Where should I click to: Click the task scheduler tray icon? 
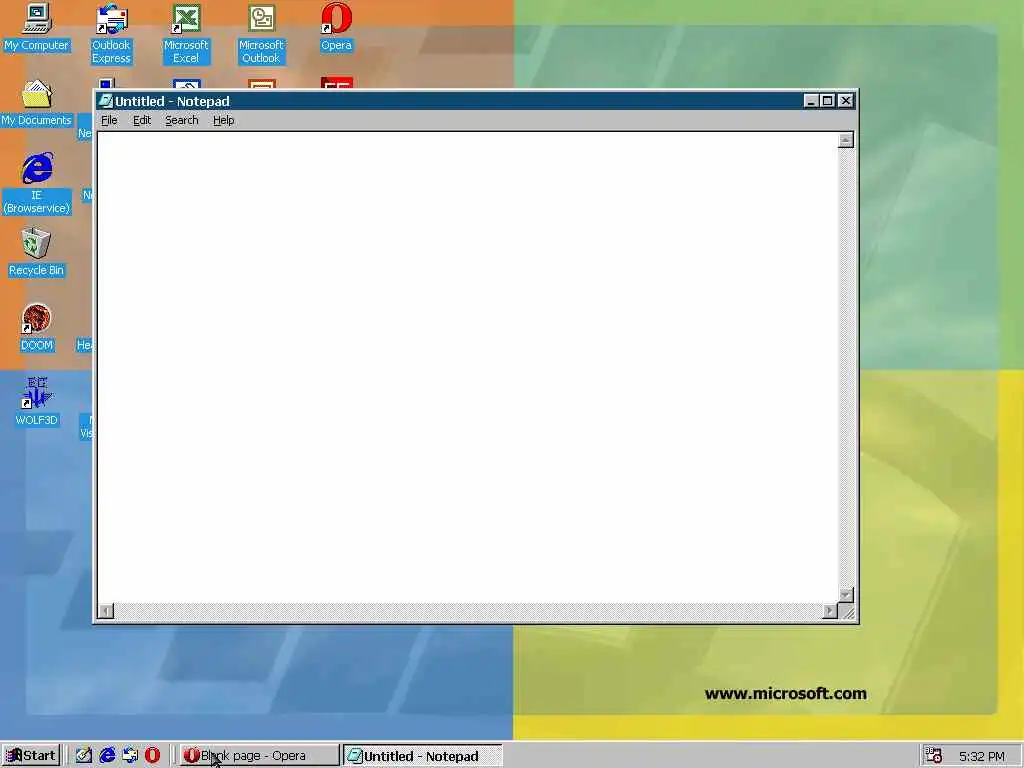tap(933, 756)
